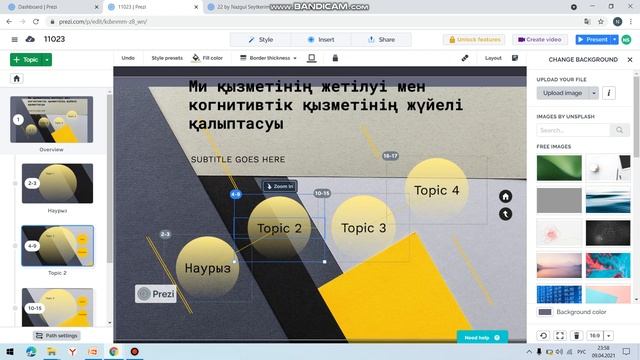640x360 pixels.
Task: Click the Unsplash search magnifier icon
Action: pos(620,130)
